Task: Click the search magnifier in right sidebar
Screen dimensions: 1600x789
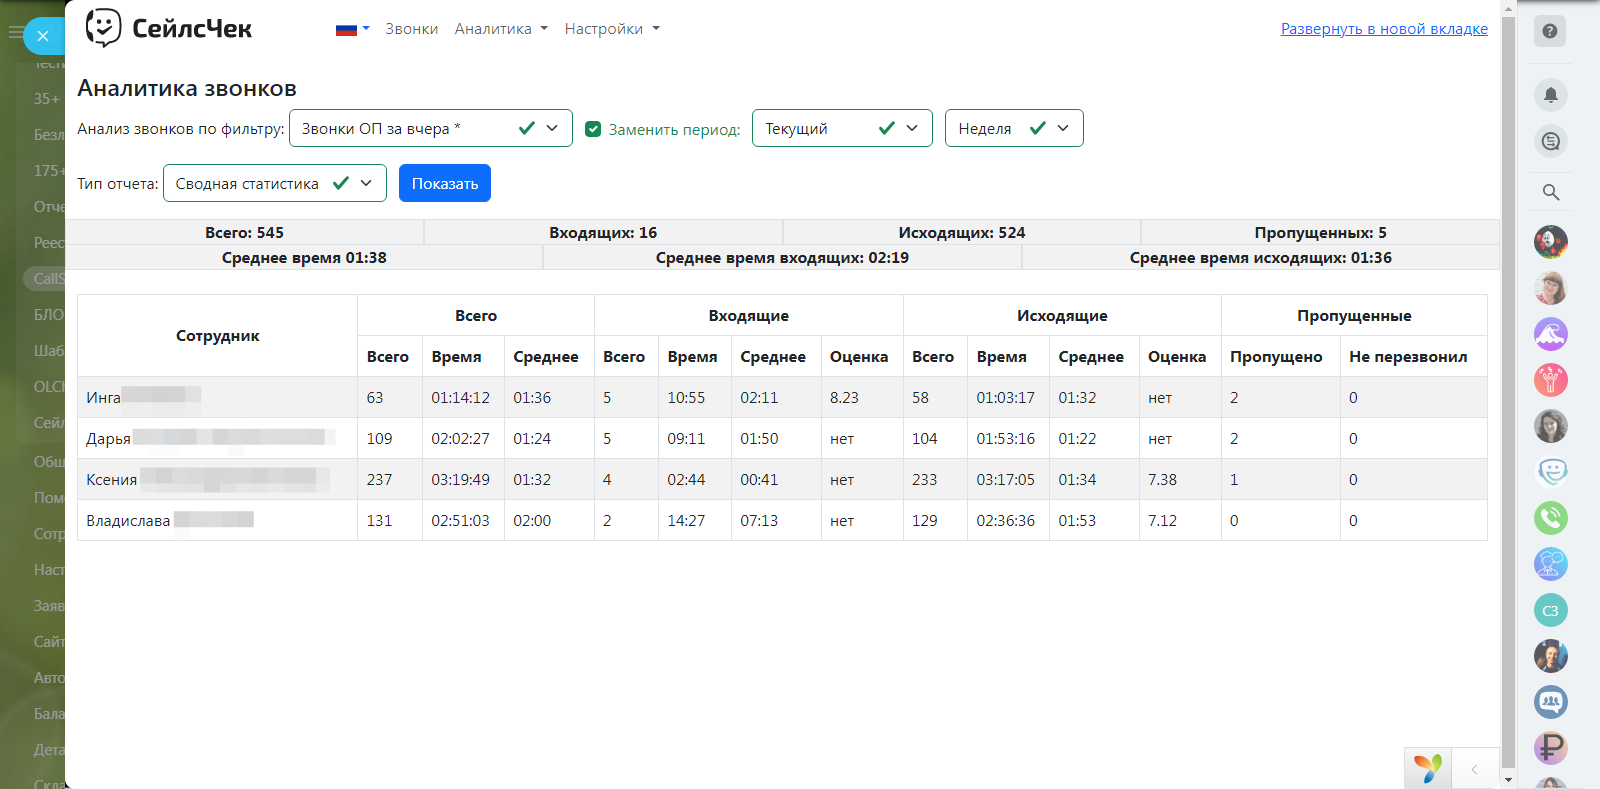Action: click(x=1550, y=192)
